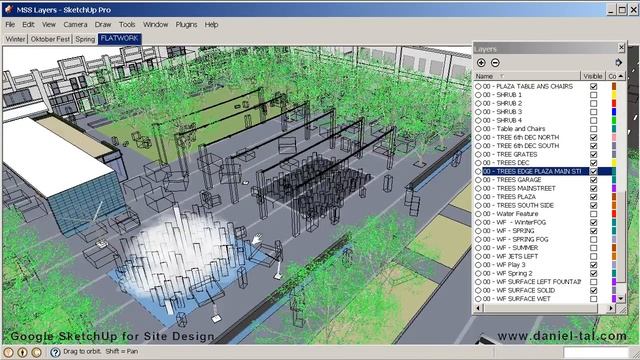Enable the WF - SUMMER layer visibility
Screen dimensions: 640x360
point(593,248)
